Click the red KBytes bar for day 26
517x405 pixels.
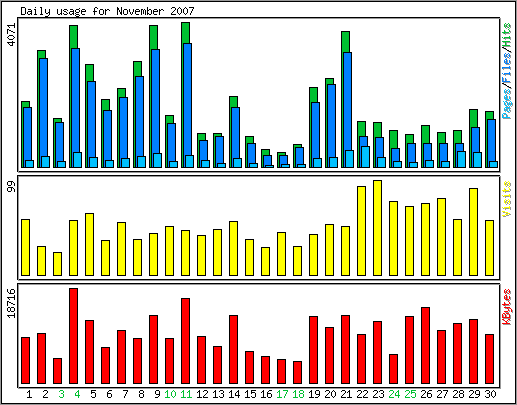tap(425, 345)
